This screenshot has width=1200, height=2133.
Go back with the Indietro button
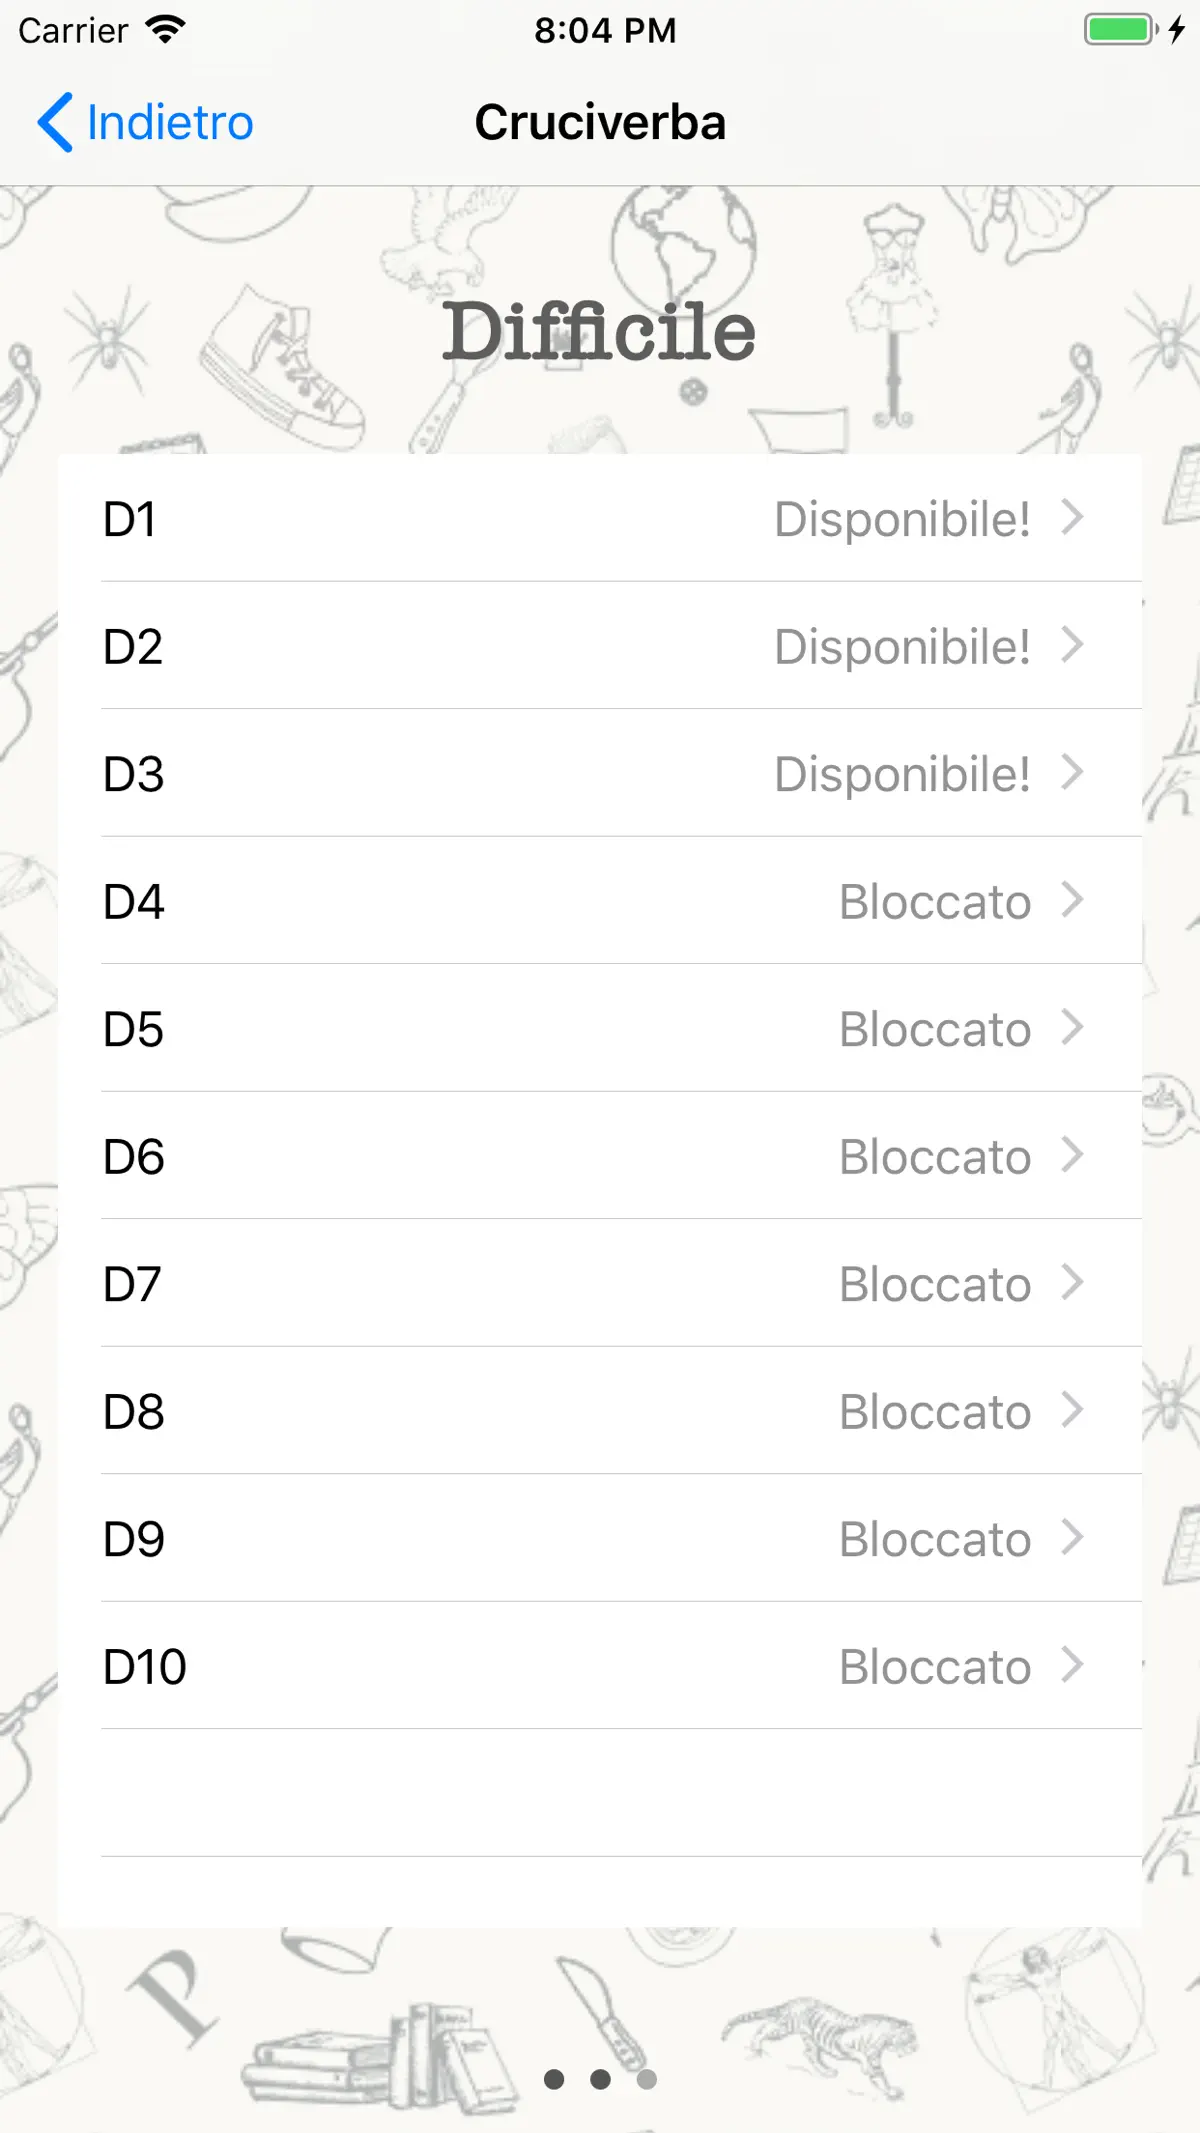pyautogui.click(x=145, y=122)
